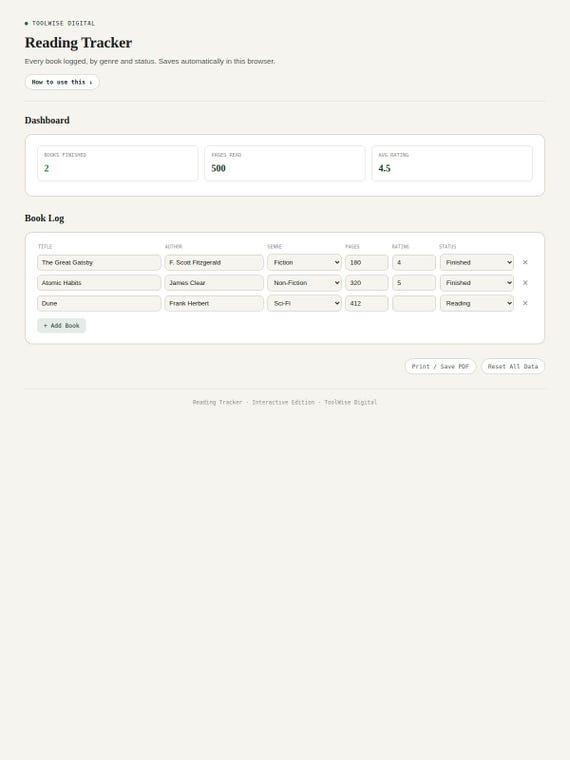The image size is (570, 760).
Task: Click the GENRE column header
Action: coord(275,247)
